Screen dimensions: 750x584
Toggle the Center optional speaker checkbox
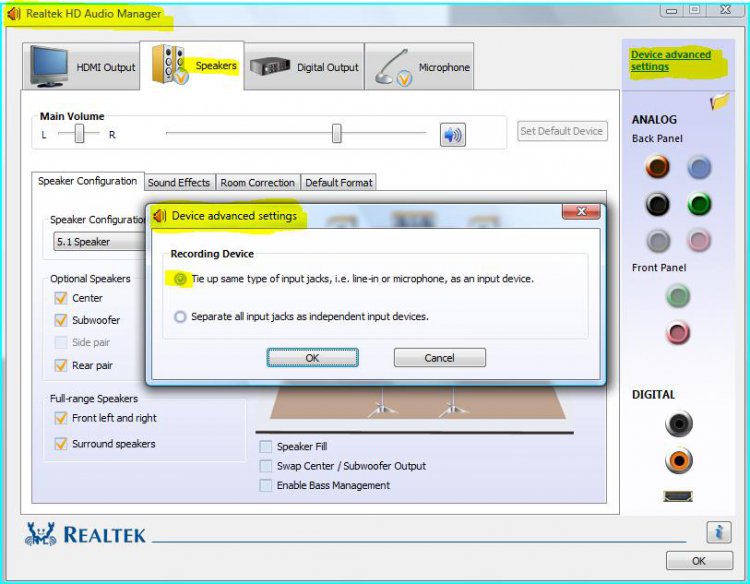[x=61, y=298]
